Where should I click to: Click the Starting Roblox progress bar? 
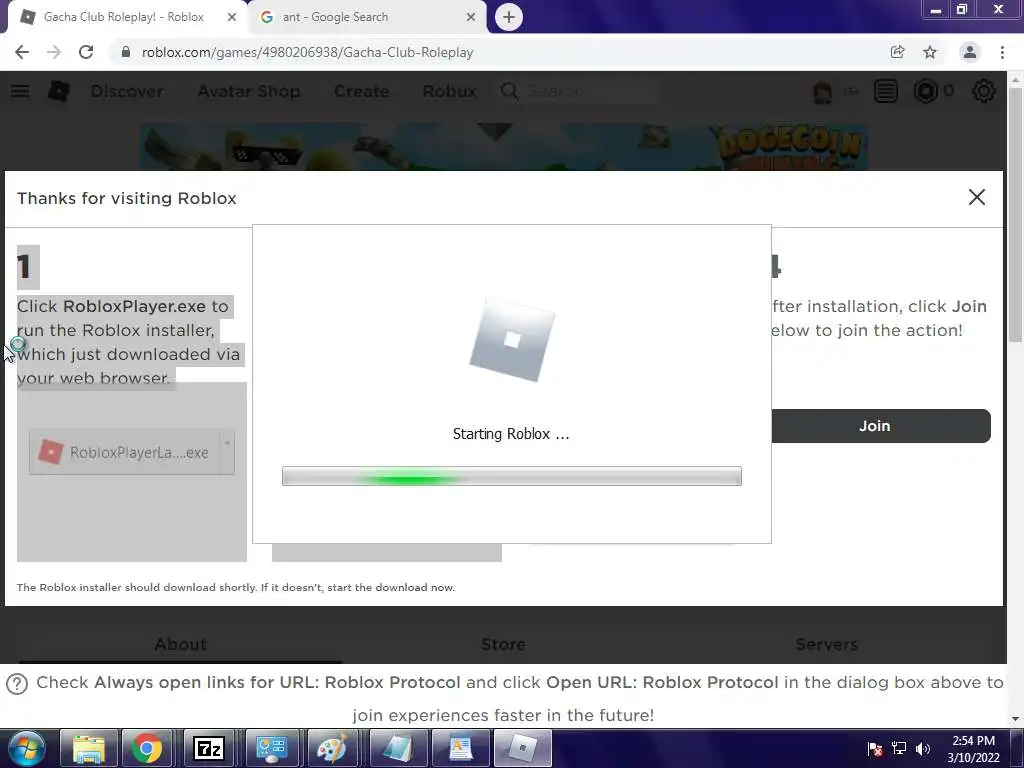pos(511,476)
